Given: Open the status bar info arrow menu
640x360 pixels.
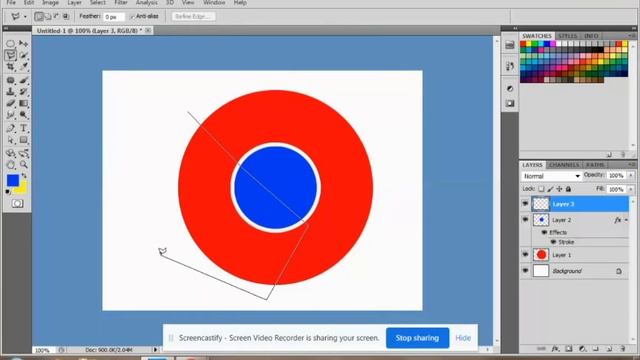Looking at the screenshot, I should 155,350.
